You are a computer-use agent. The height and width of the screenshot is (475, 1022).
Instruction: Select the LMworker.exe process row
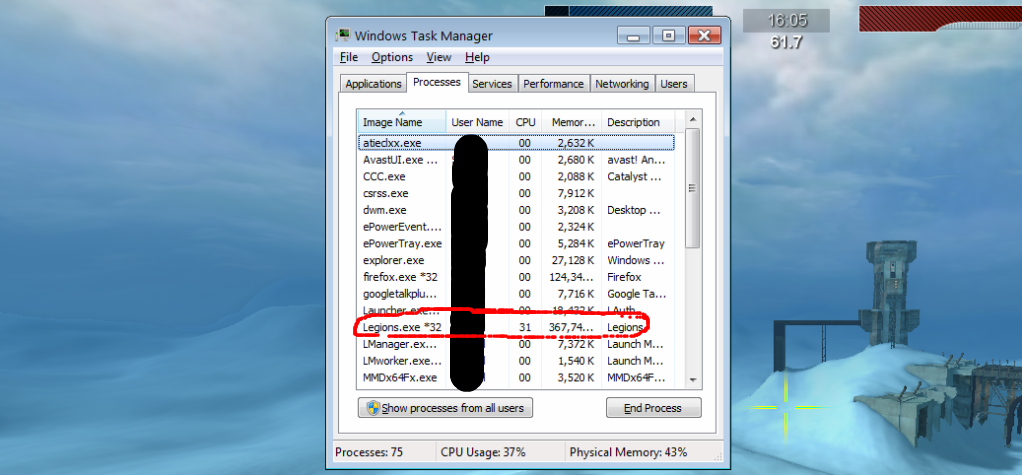(x=516, y=361)
